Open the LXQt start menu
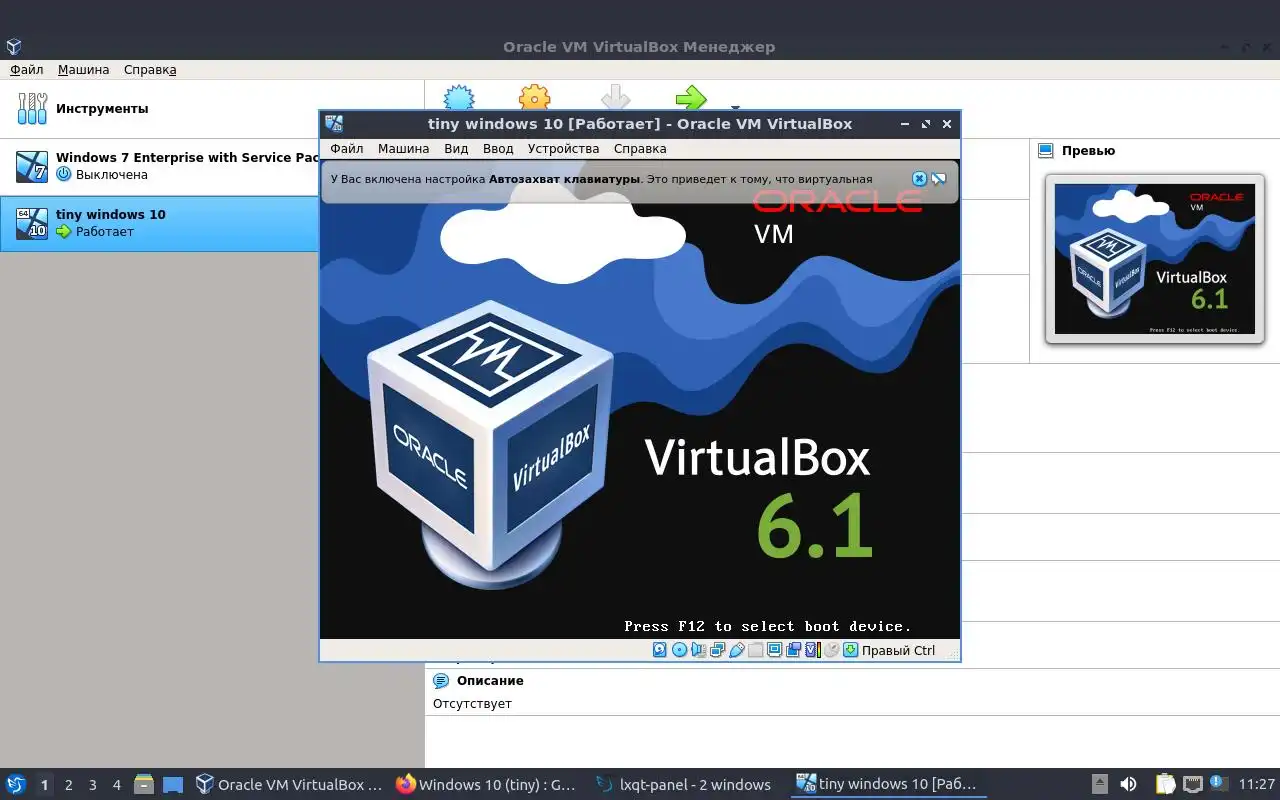Viewport: 1280px width, 800px height. (x=16, y=785)
